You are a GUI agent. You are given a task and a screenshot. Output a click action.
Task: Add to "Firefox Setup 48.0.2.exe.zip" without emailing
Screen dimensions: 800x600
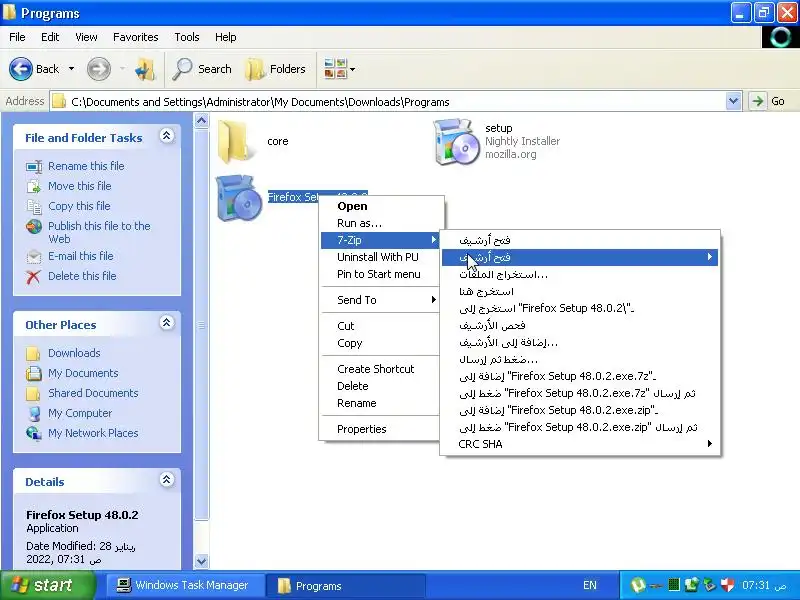click(x=580, y=410)
